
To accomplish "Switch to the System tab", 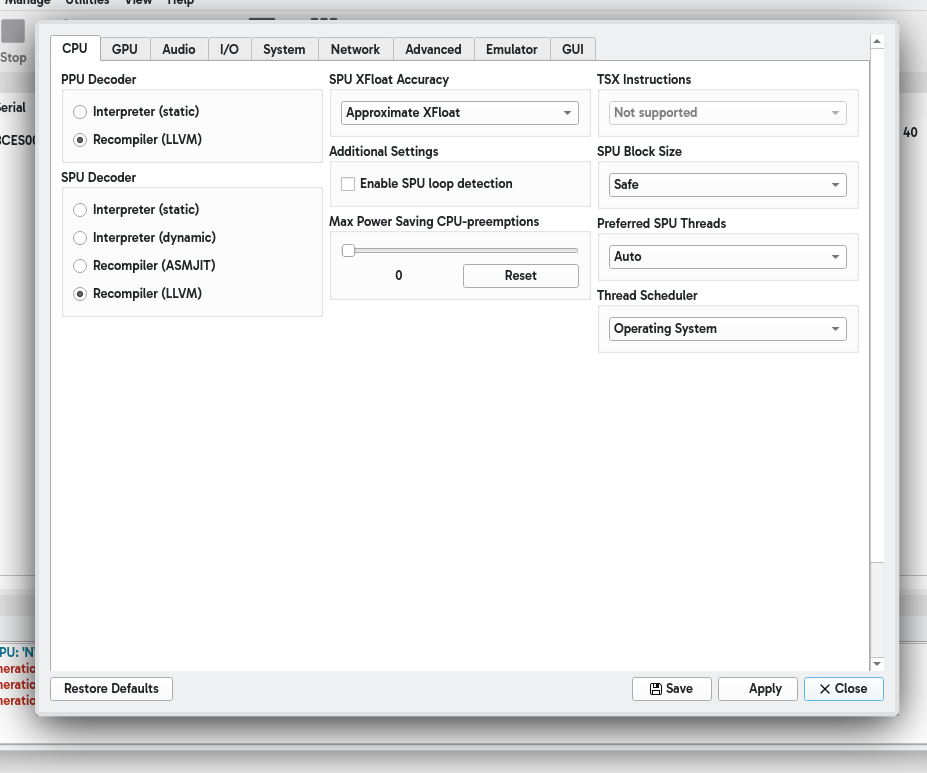I will tap(284, 49).
